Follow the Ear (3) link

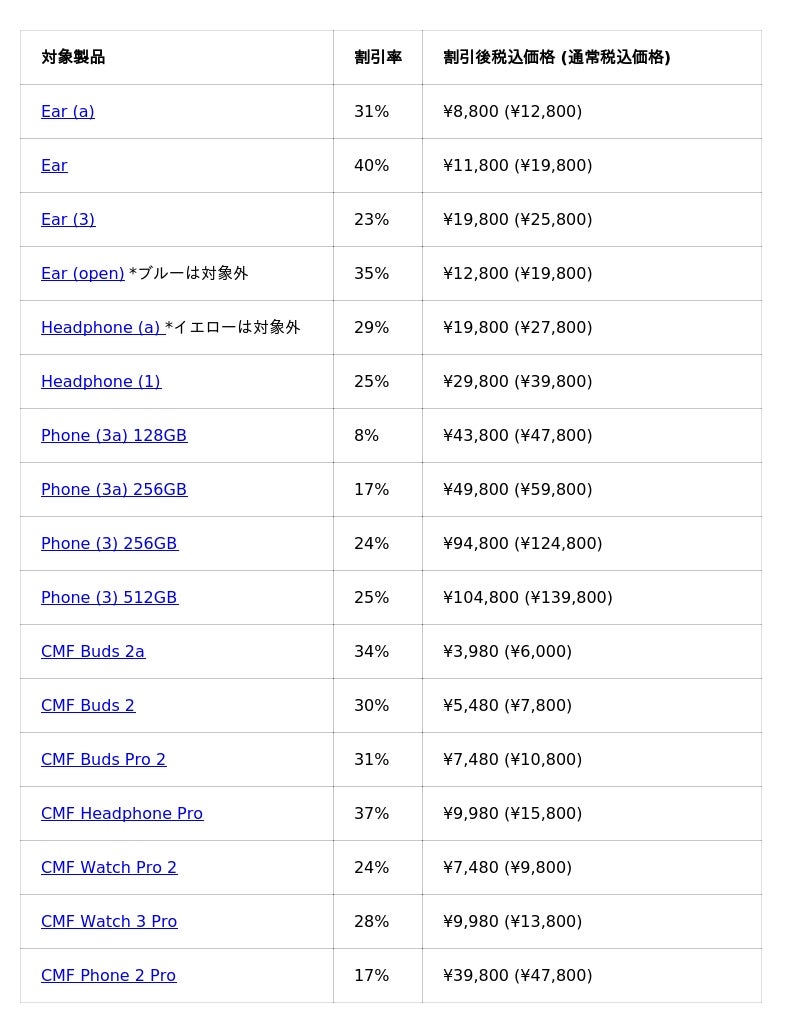(68, 219)
